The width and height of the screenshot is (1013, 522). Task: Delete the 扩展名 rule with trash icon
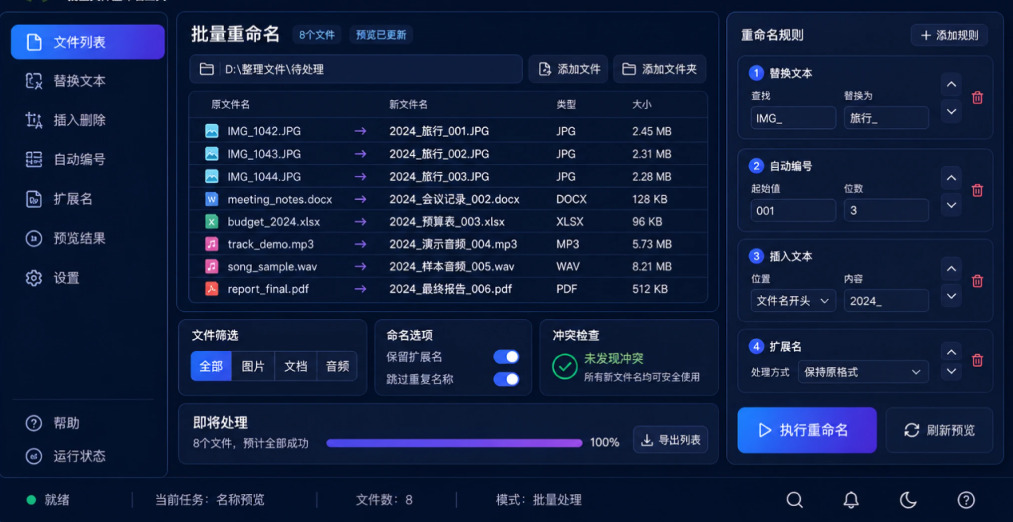[977, 360]
